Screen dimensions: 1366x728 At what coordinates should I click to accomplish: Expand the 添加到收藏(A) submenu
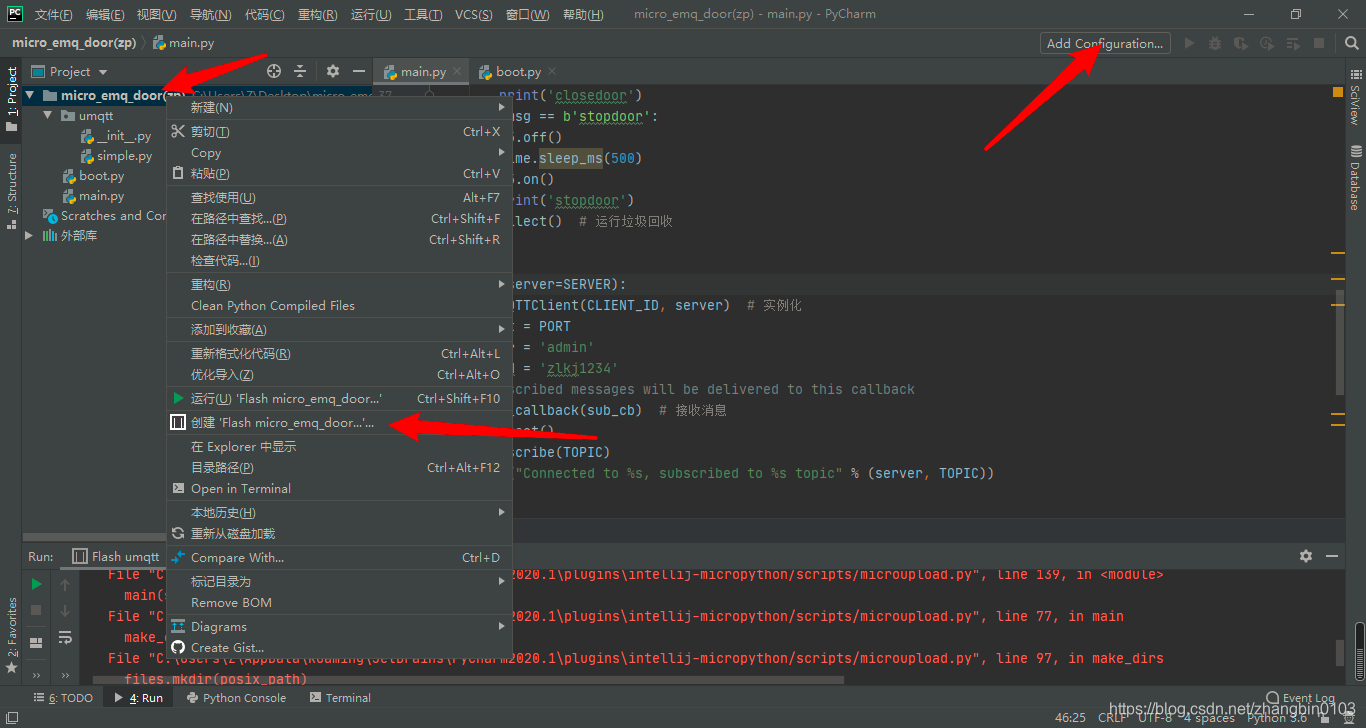click(339, 330)
